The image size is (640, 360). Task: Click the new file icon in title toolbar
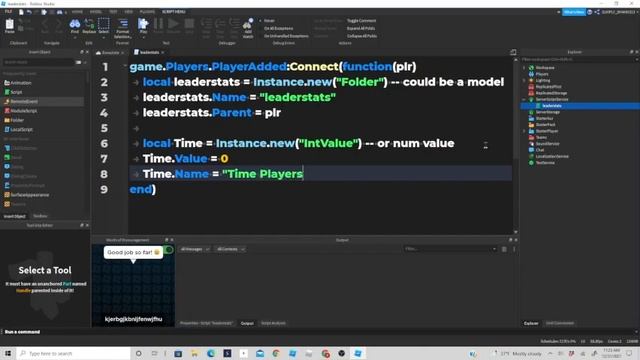[21, 12]
